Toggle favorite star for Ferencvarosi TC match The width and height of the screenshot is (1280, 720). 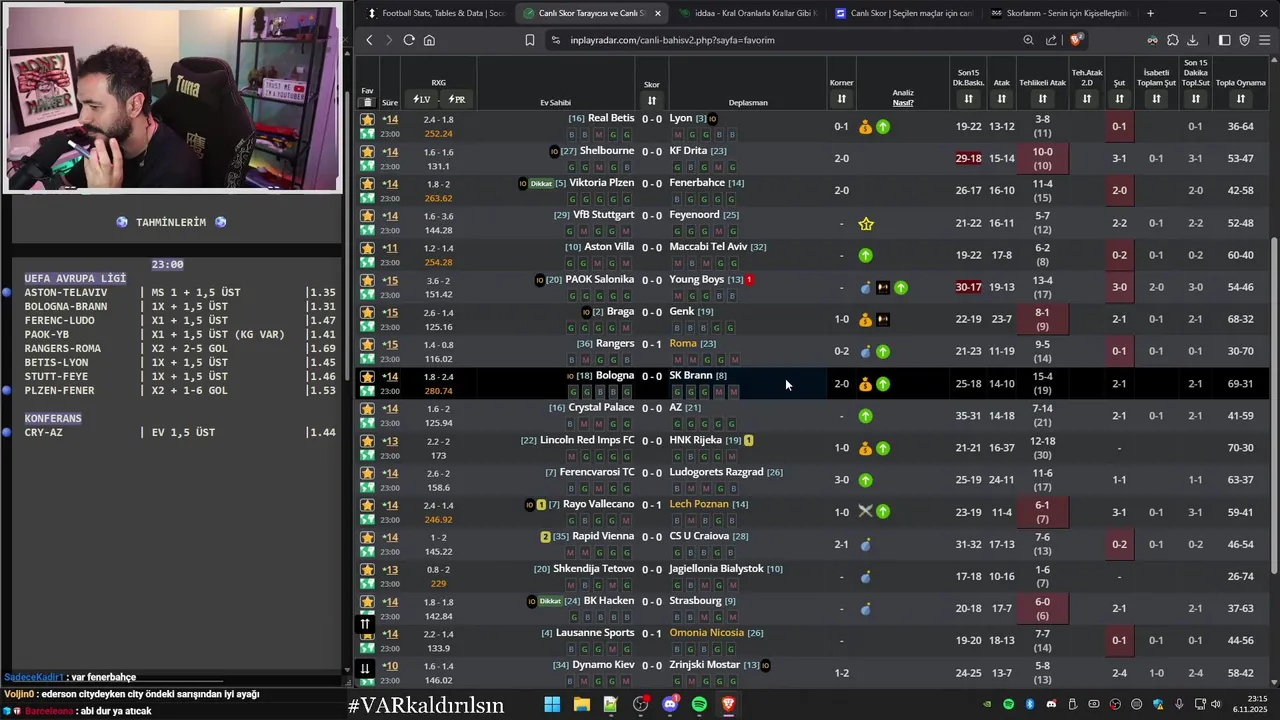[x=367, y=473]
